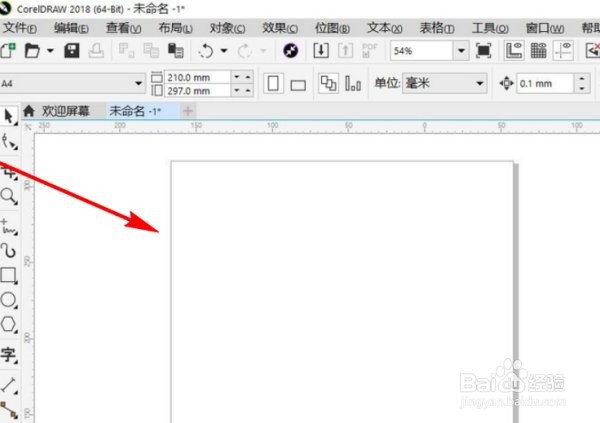Viewport: 600px width, 423px height.
Task: Click the Print icon
Action: 96,50
